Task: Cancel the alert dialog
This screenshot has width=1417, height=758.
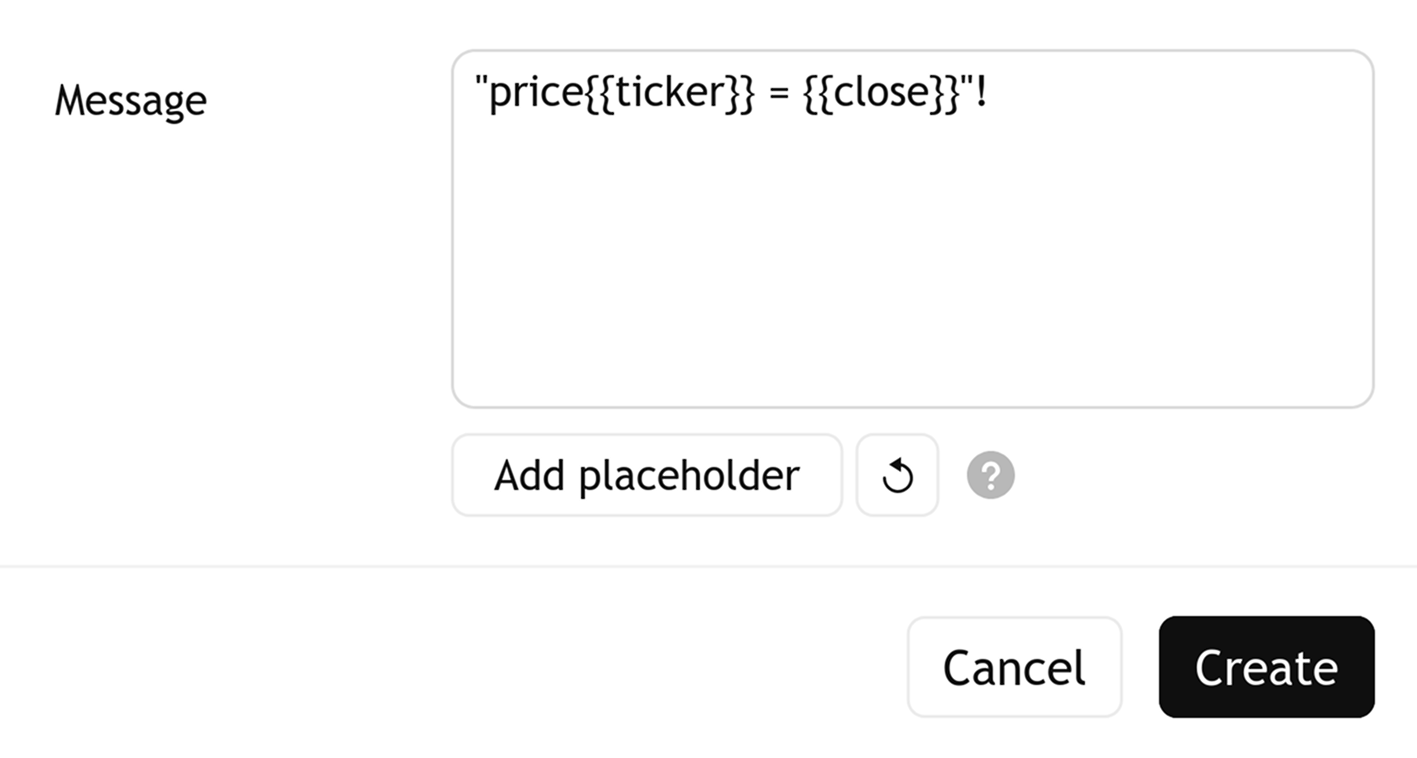Action: click(1014, 667)
